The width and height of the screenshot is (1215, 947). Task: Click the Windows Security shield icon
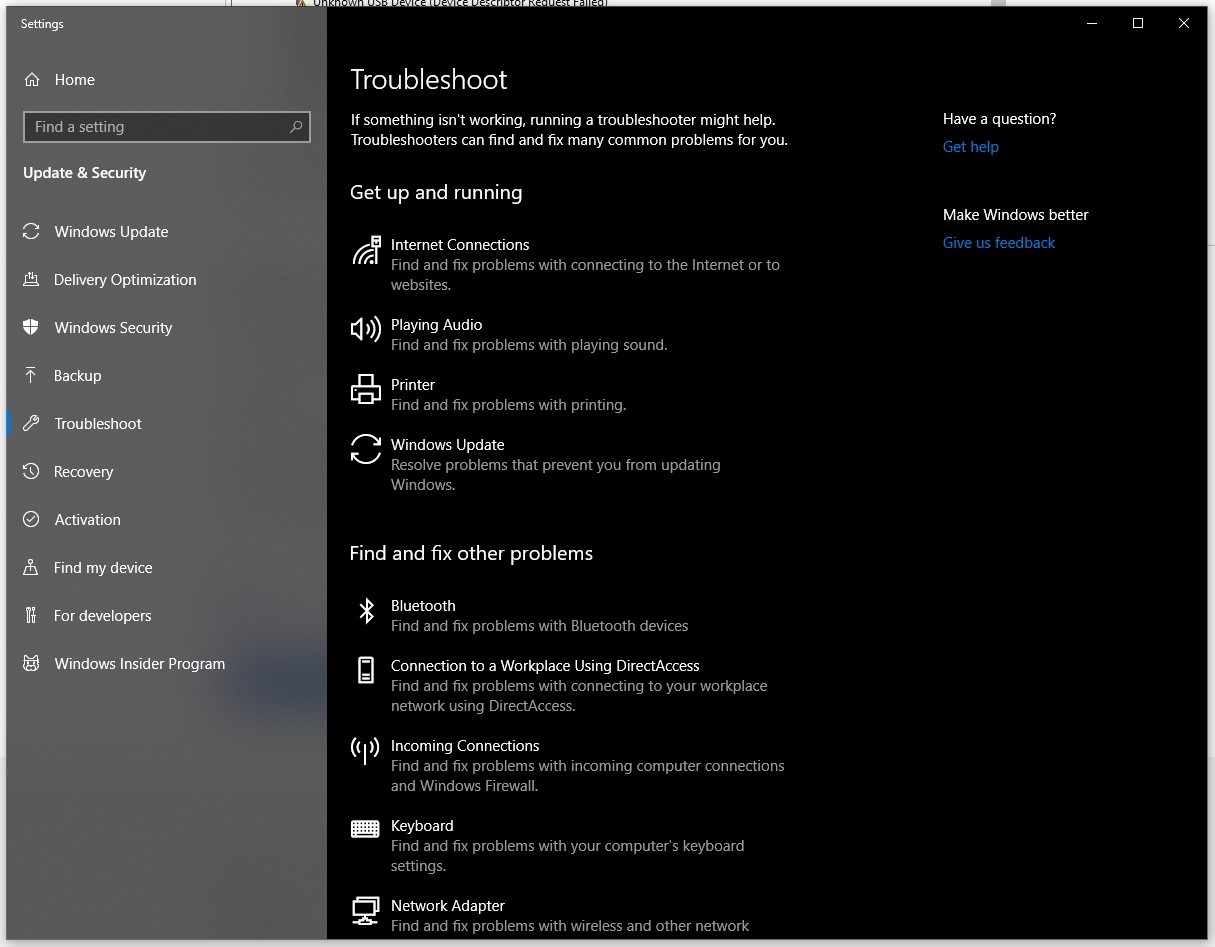[x=31, y=328]
